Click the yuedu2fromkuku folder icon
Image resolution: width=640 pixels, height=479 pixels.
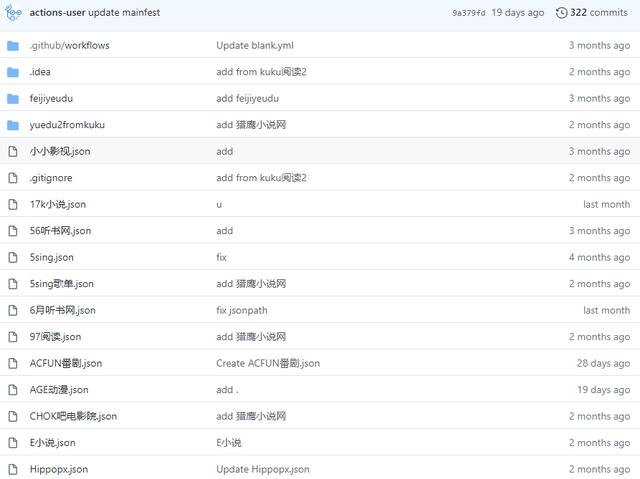(13, 125)
